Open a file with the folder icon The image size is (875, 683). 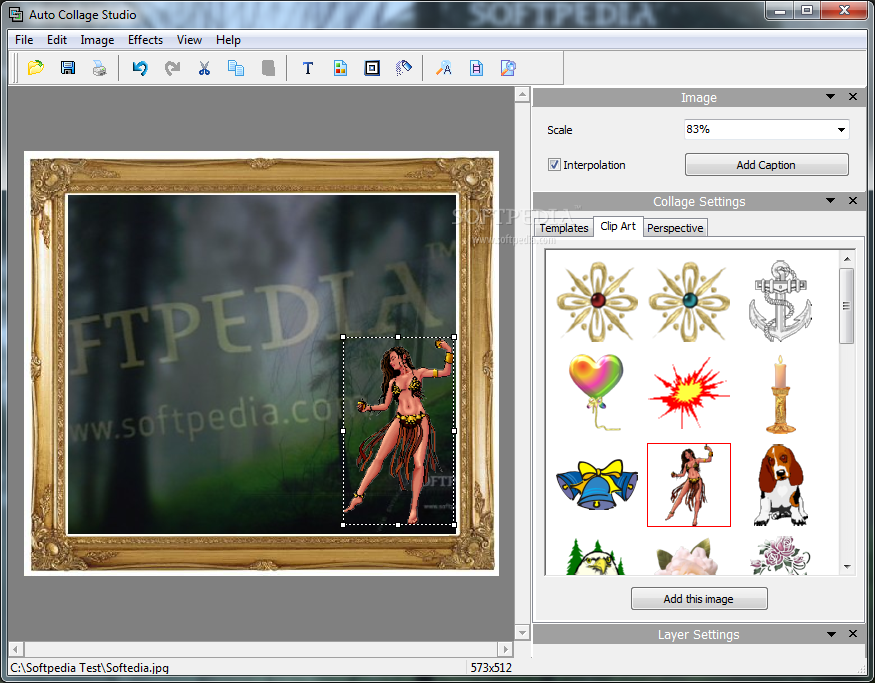(x=36, y=68)
